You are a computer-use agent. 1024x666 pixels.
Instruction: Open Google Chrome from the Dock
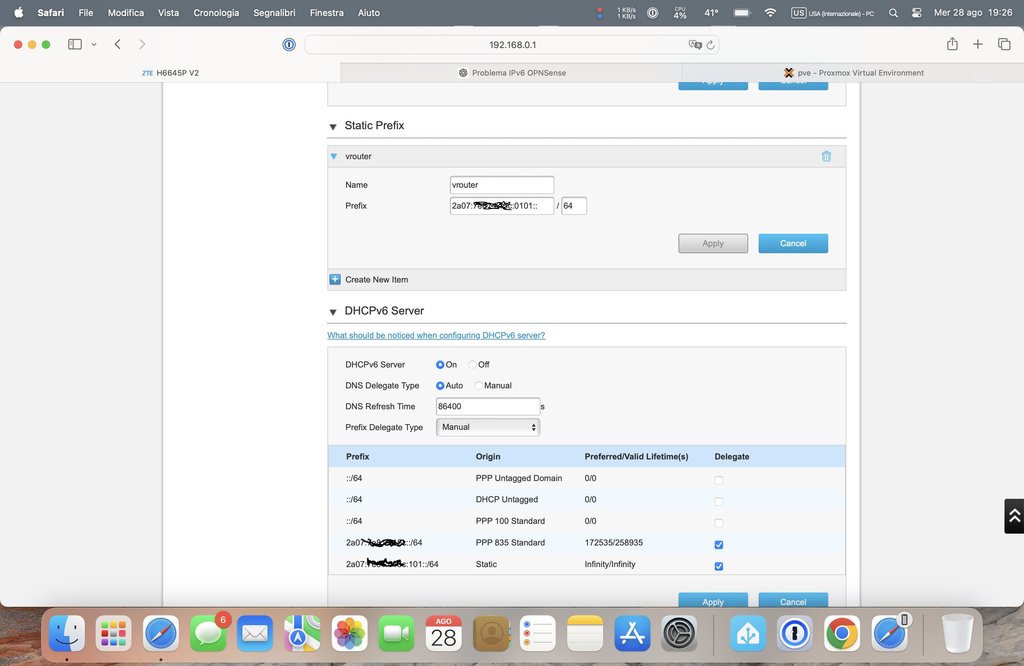click(x=842, y=633)
